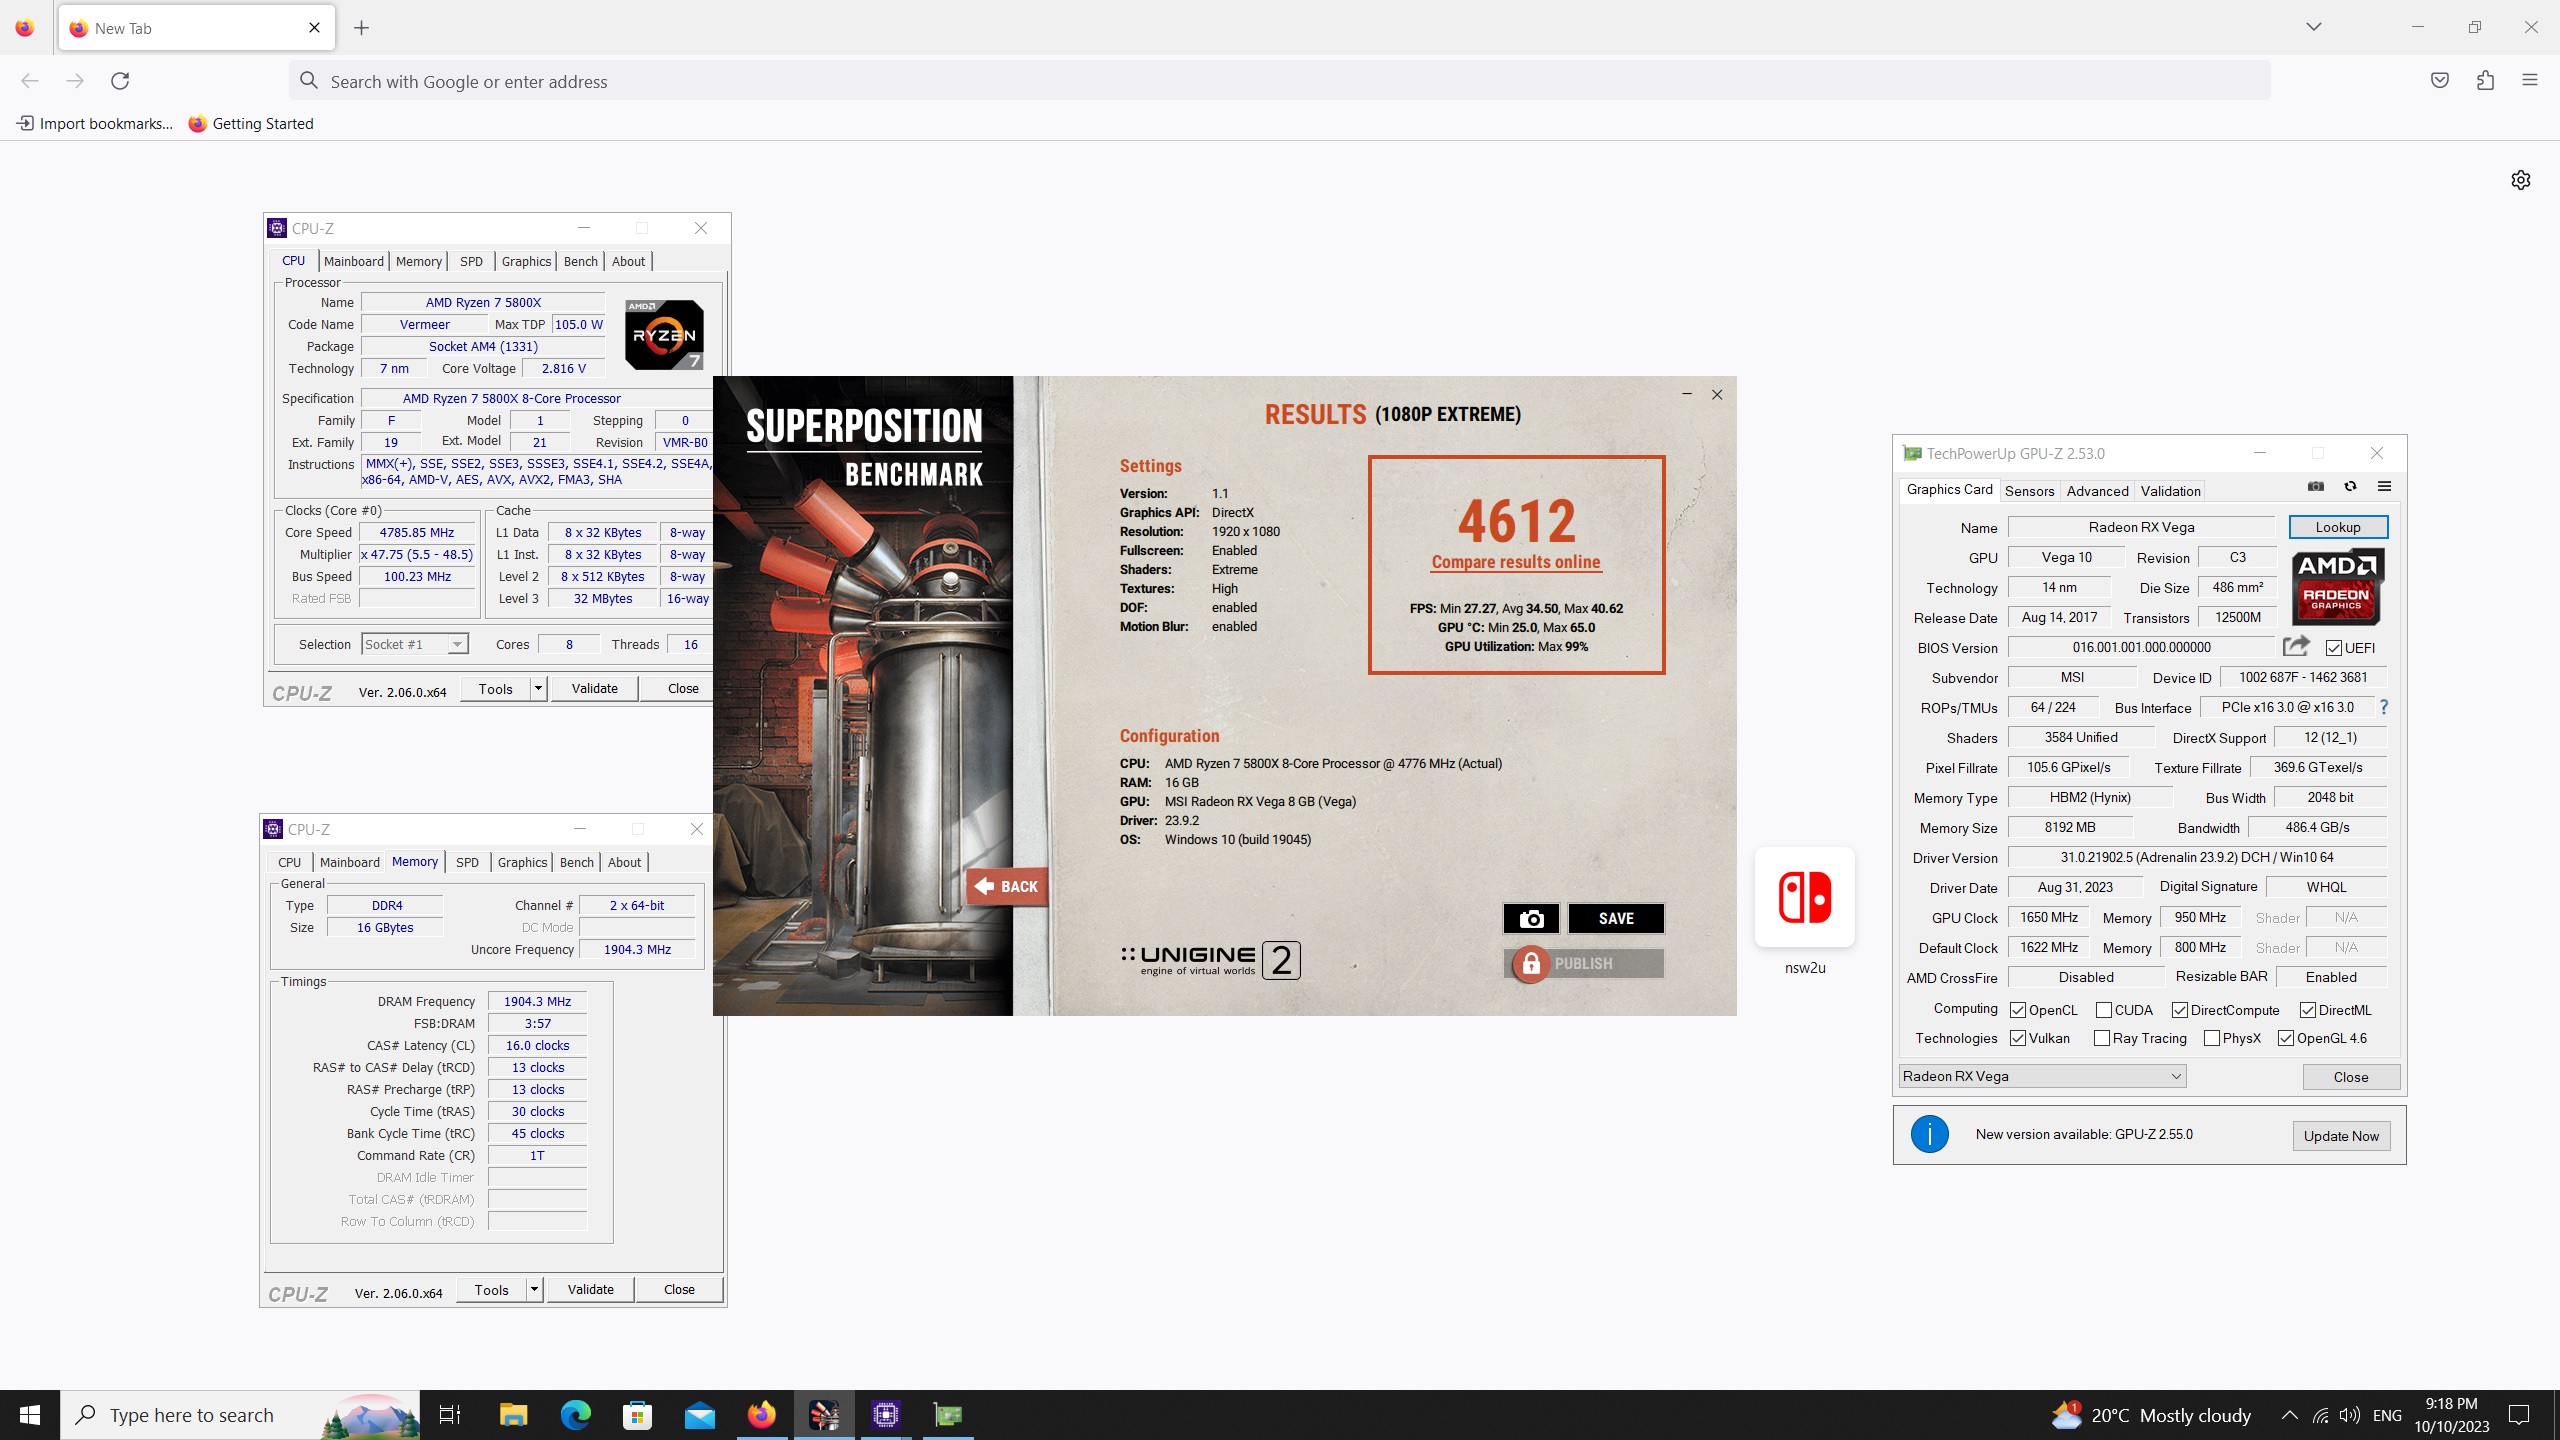Close the New Tab tab
This screenshot has height=1440, width=2560.
point(314,28)
